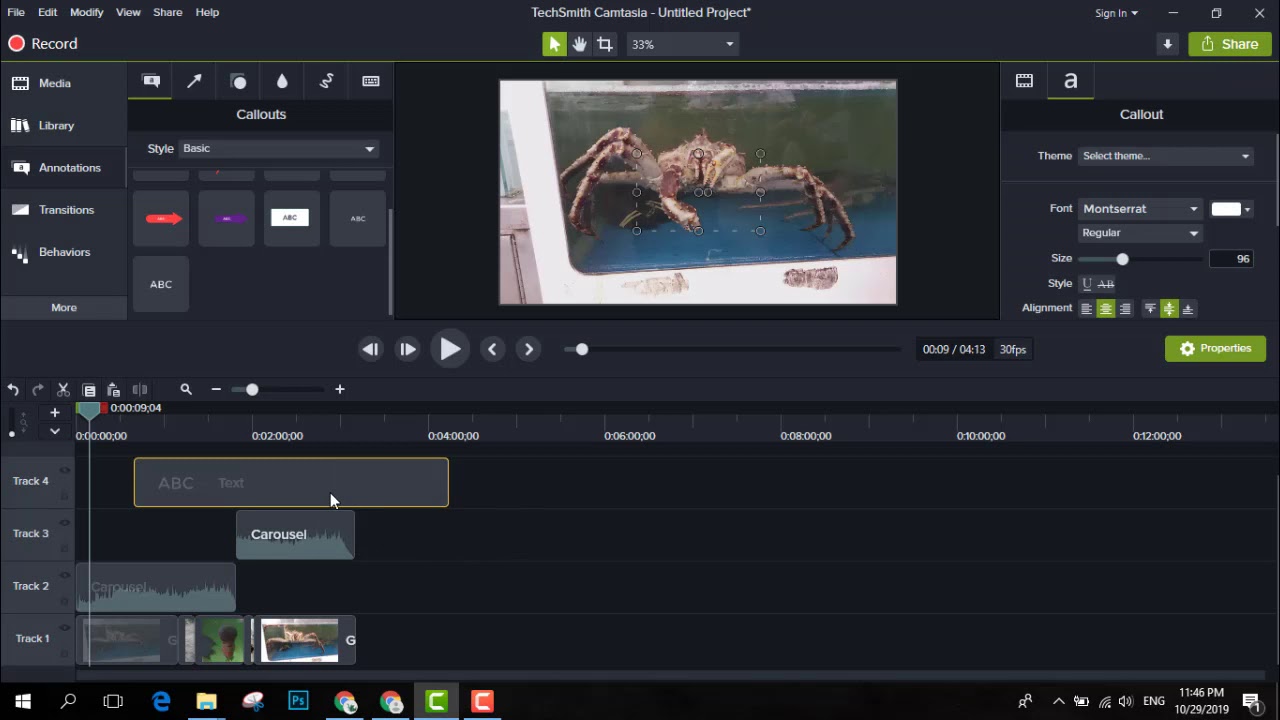Open the Sketch Motion annotation tab
Image resolution: width=1280 pixels, height=720 pixels.
coord(326,81)
